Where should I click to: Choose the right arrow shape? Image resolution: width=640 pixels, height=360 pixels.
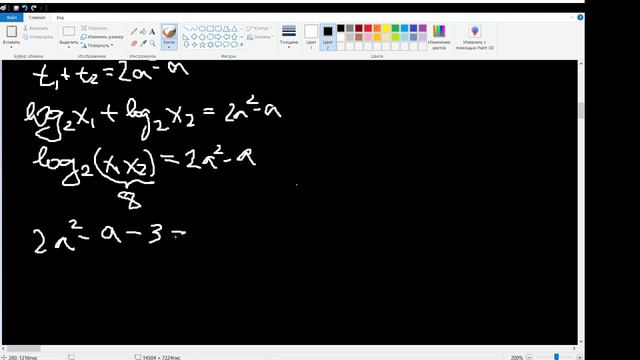click(218, 37)
